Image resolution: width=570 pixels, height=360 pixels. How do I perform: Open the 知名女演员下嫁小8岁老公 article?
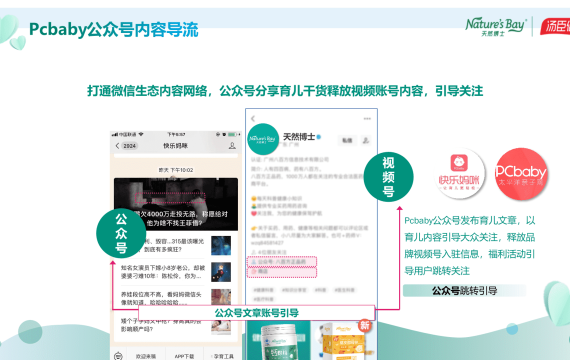176,272
